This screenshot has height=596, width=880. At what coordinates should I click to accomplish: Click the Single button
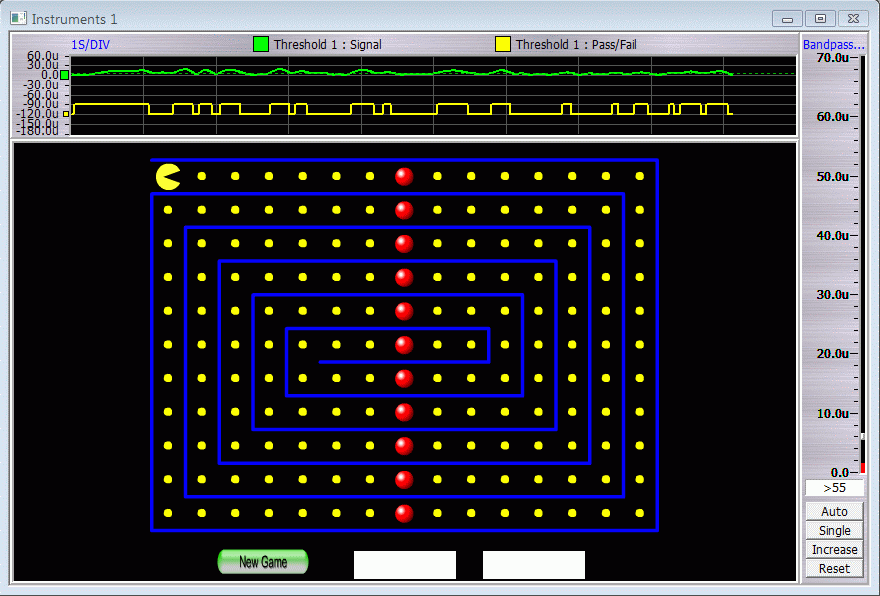(x=834, y=530)
